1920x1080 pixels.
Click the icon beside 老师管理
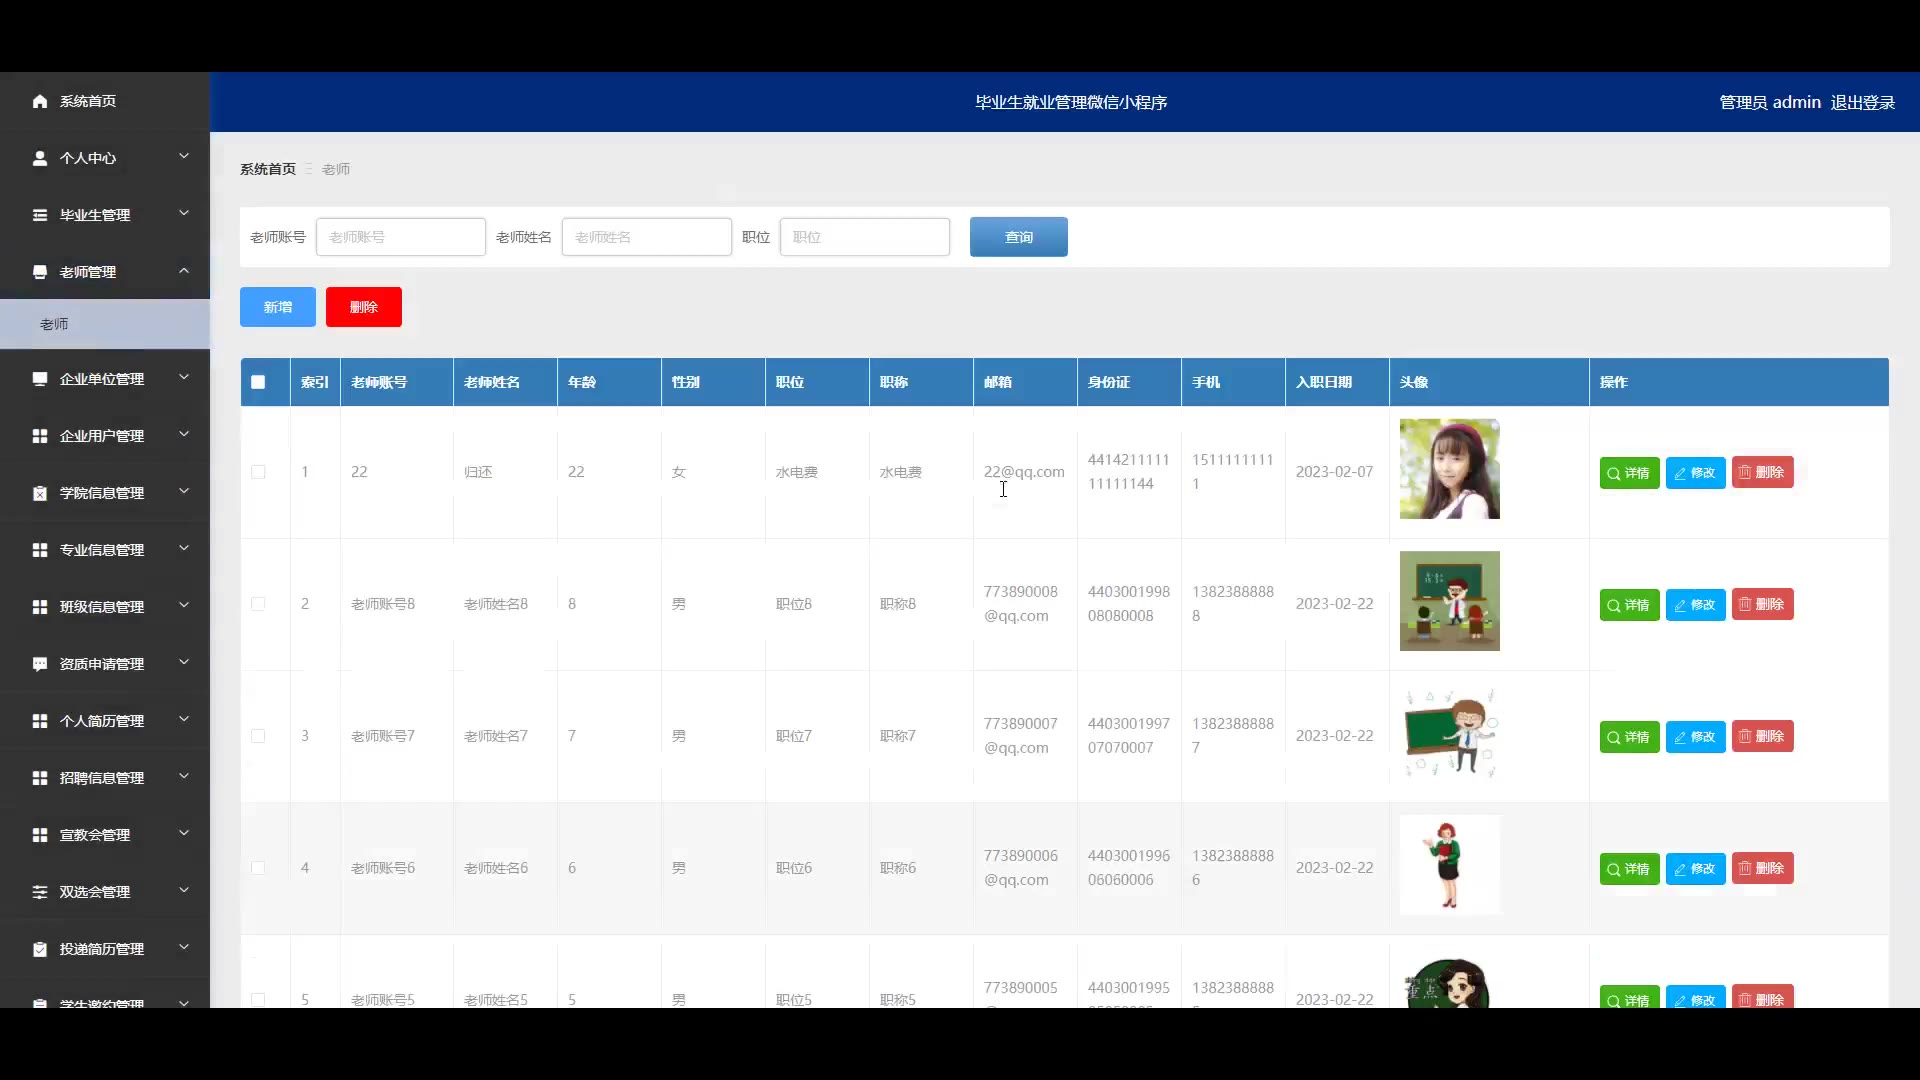tap(40, 272)
